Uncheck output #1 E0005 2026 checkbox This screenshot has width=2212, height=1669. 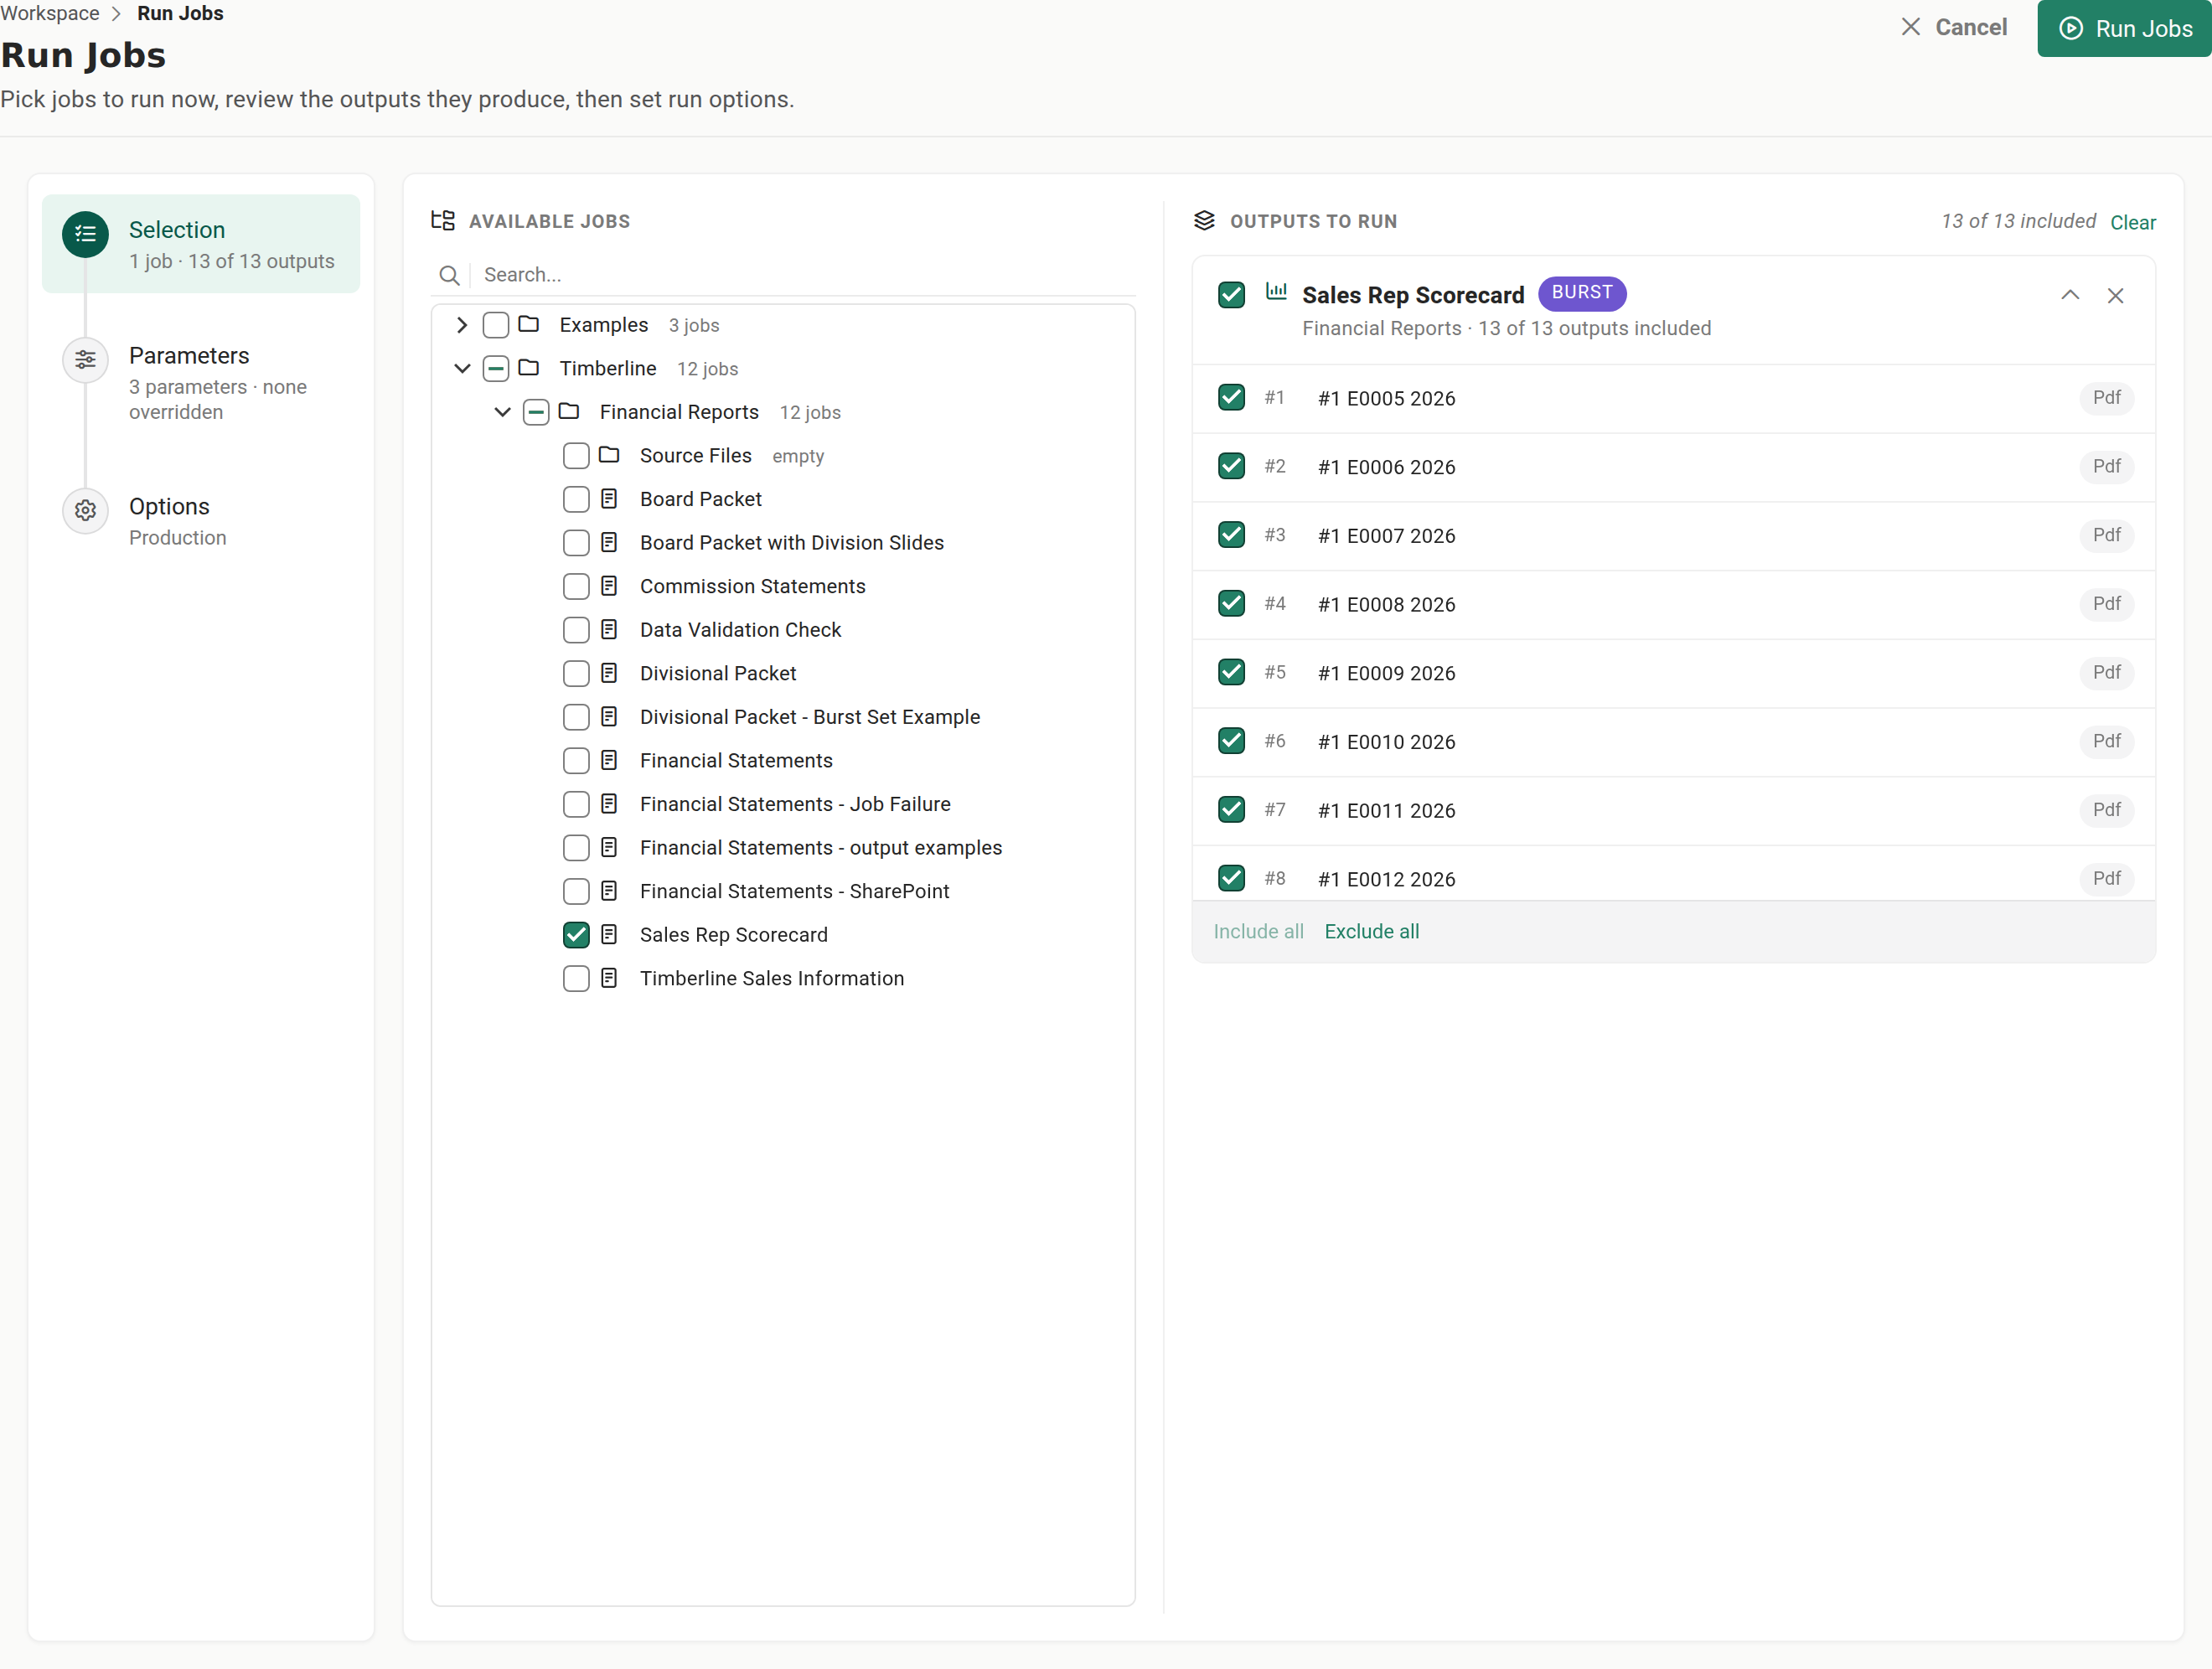(x=1232, y=397)
